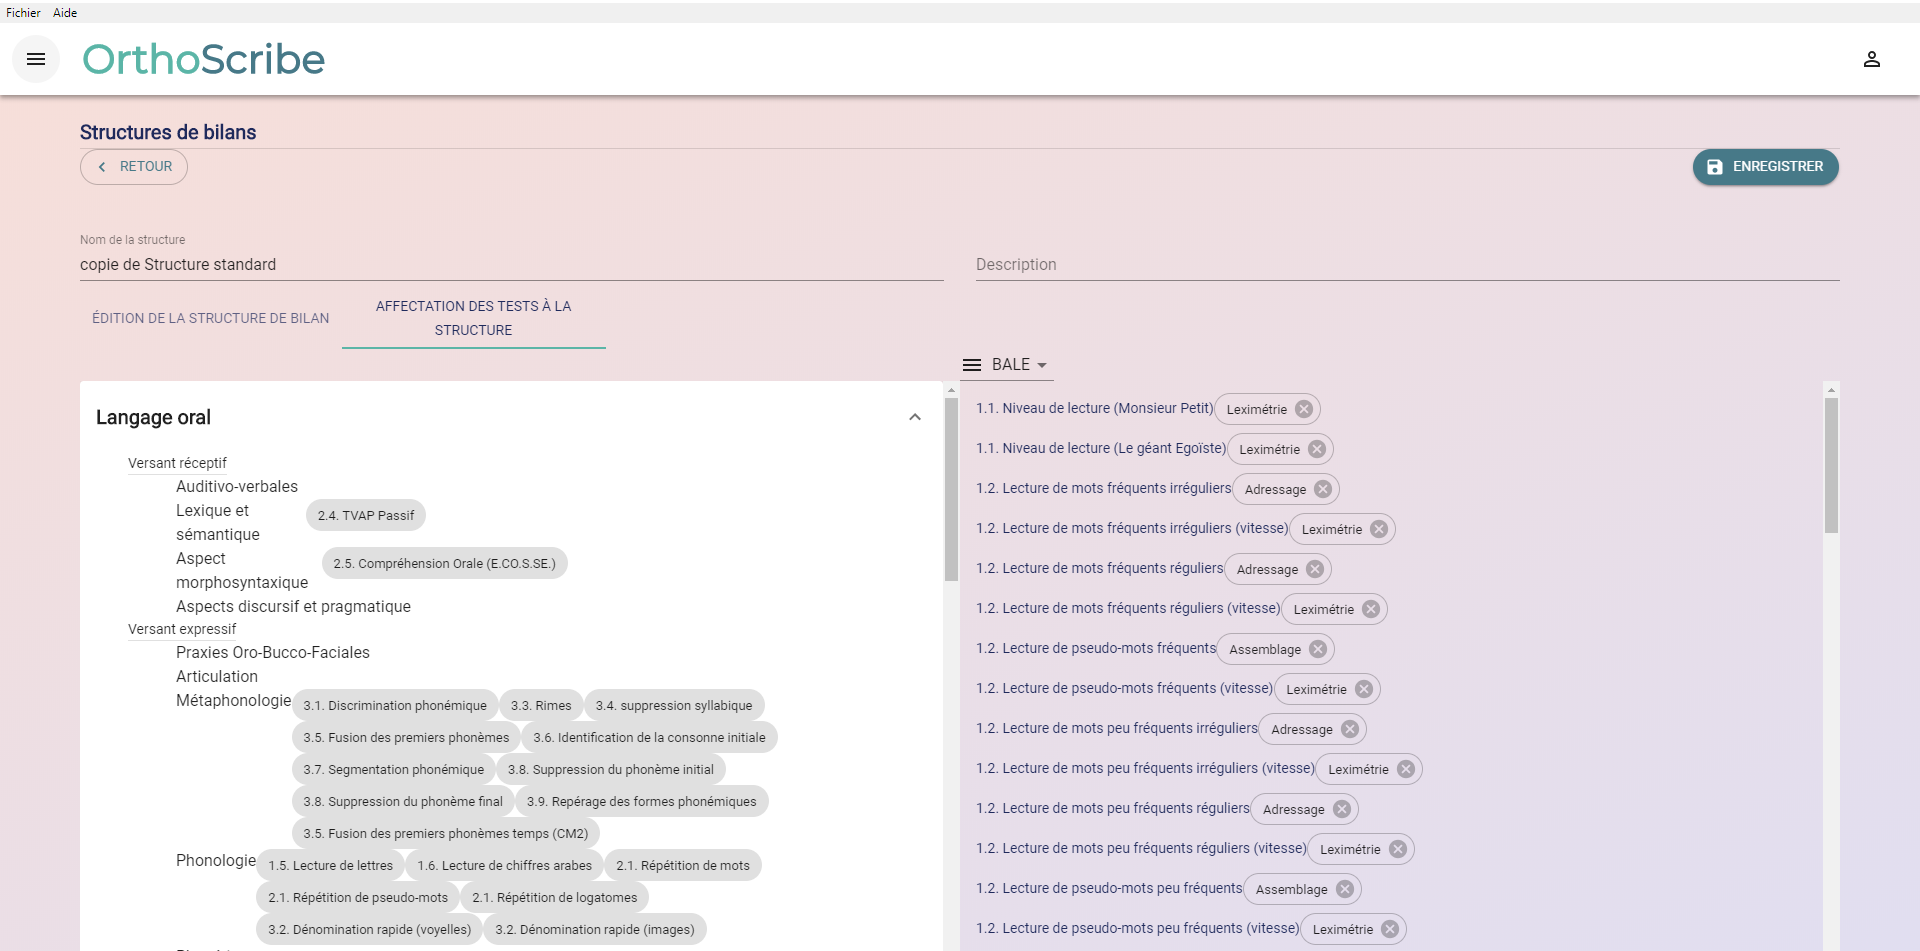Viewport: 1920px width, 951px height.
Task: Select Affectation des tests à la structure tab
Action: coord(473,318)
